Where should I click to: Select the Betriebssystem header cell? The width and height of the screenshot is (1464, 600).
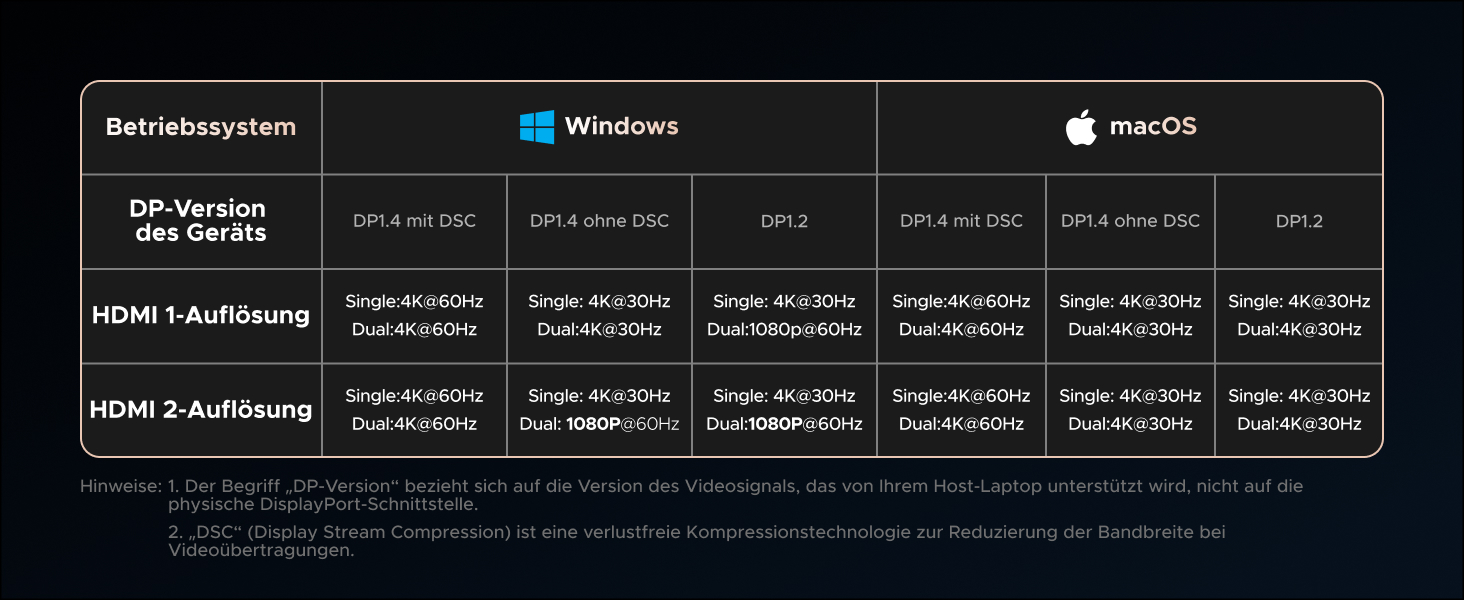point(201,128)
